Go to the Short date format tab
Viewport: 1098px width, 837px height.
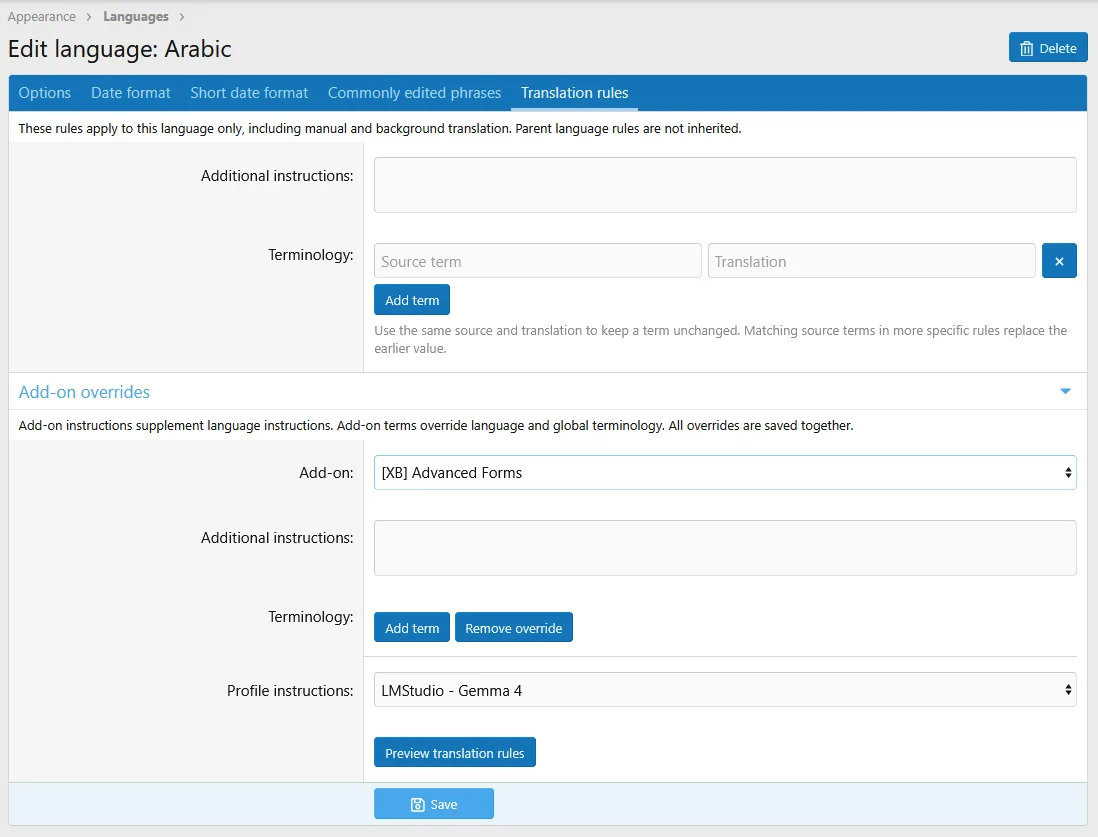pyautogui.click(x=249, y=93)
